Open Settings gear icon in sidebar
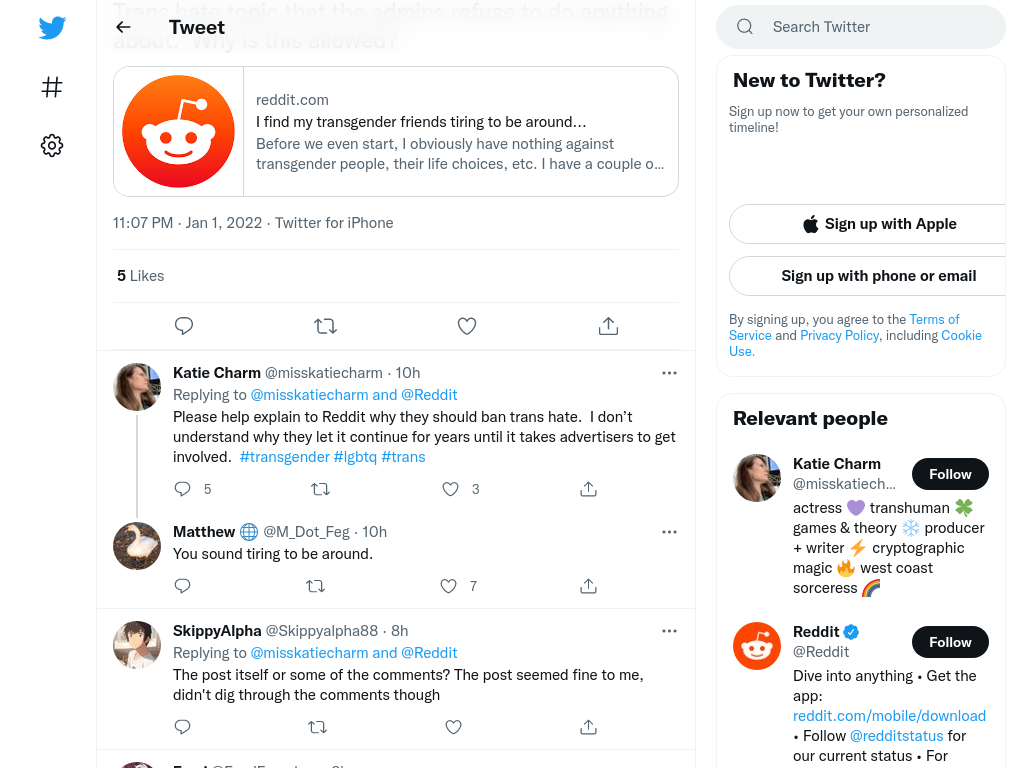1024x768 pixels. pos(52,145)
